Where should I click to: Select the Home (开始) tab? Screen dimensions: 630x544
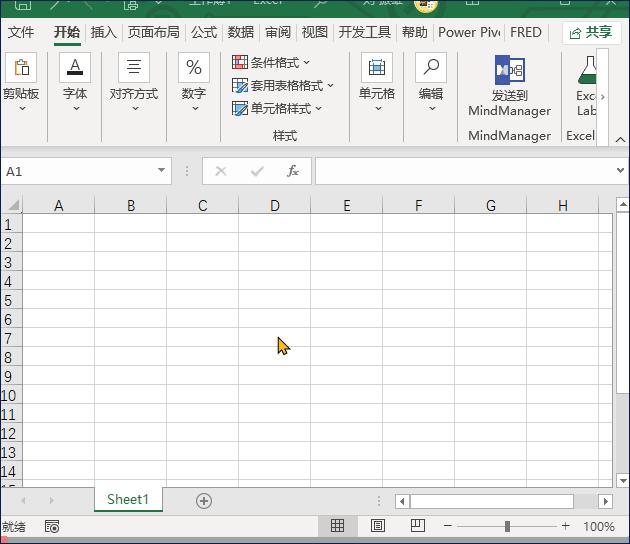tap(67, 32)
